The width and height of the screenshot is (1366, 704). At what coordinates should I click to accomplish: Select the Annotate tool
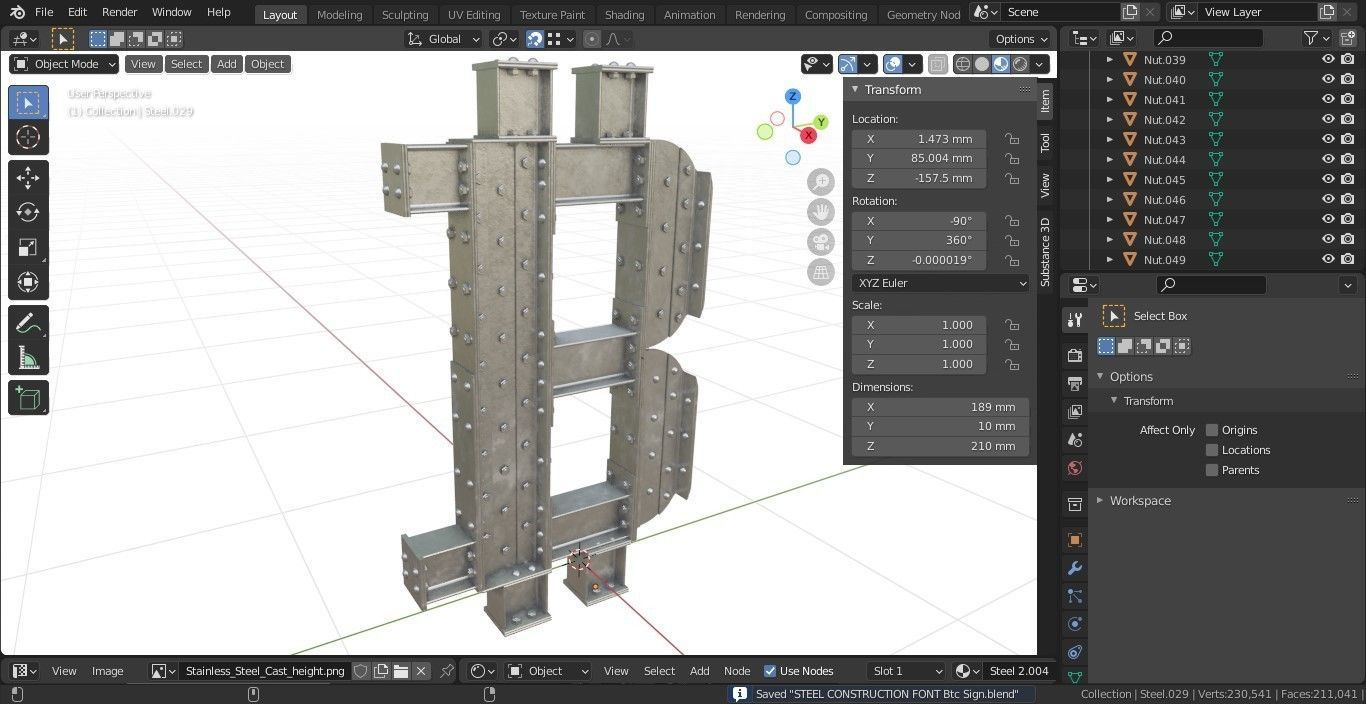coord(28,323)
